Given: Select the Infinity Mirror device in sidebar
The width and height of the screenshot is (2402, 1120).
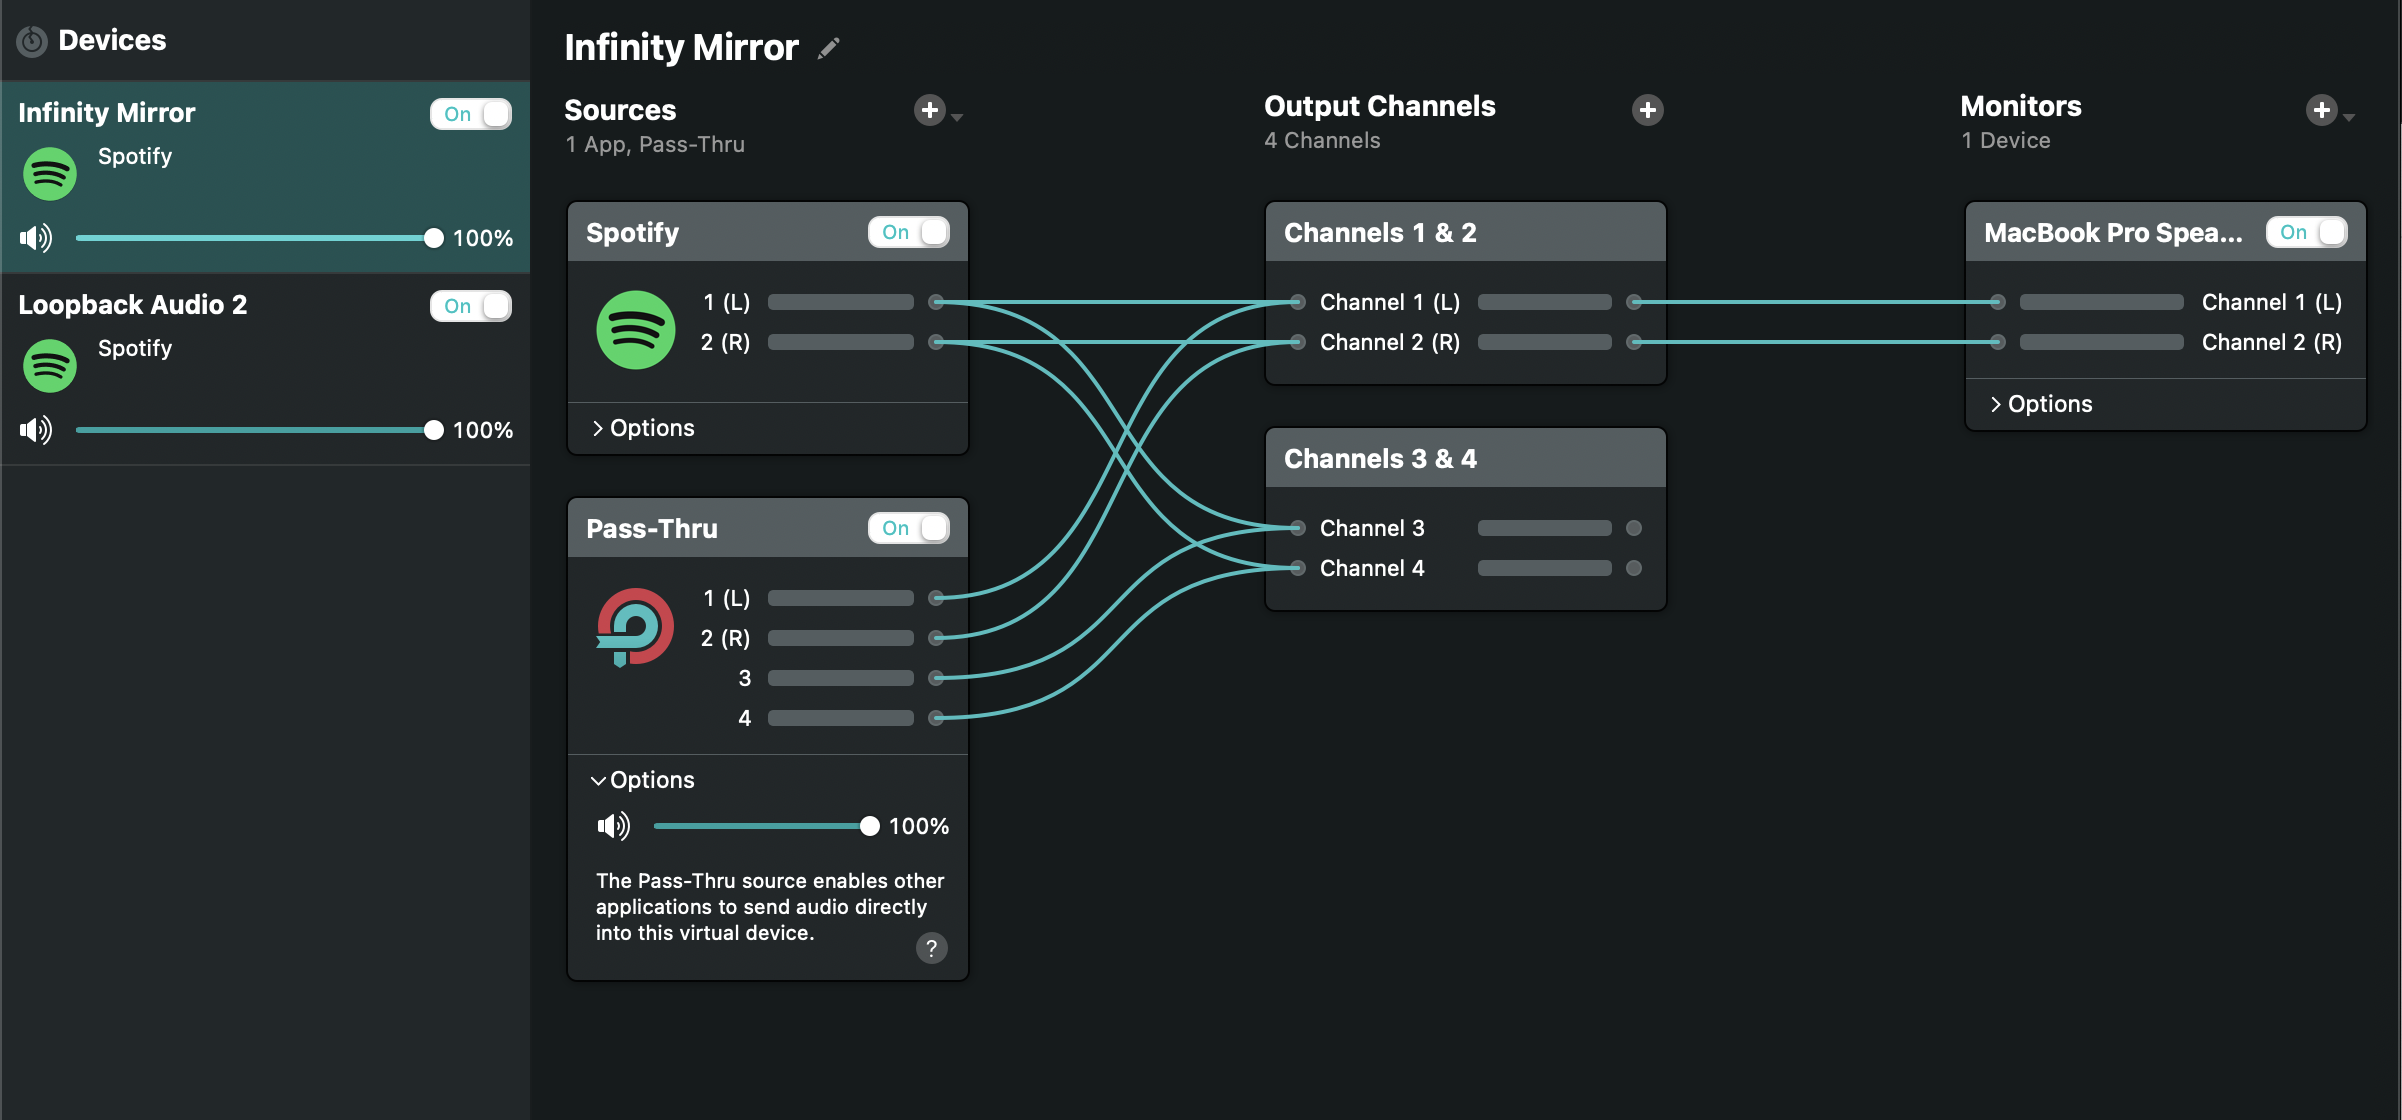Looking at the screenshot, I should pos(107,113).
